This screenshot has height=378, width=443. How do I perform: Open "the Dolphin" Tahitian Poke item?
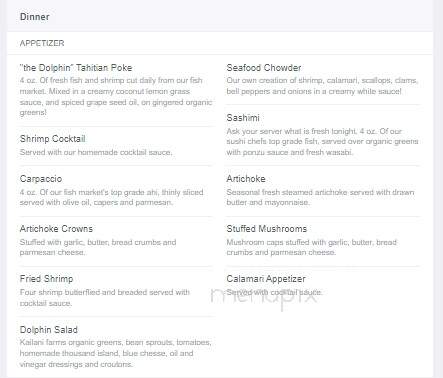pyautogui.click(x=76, y=68)
